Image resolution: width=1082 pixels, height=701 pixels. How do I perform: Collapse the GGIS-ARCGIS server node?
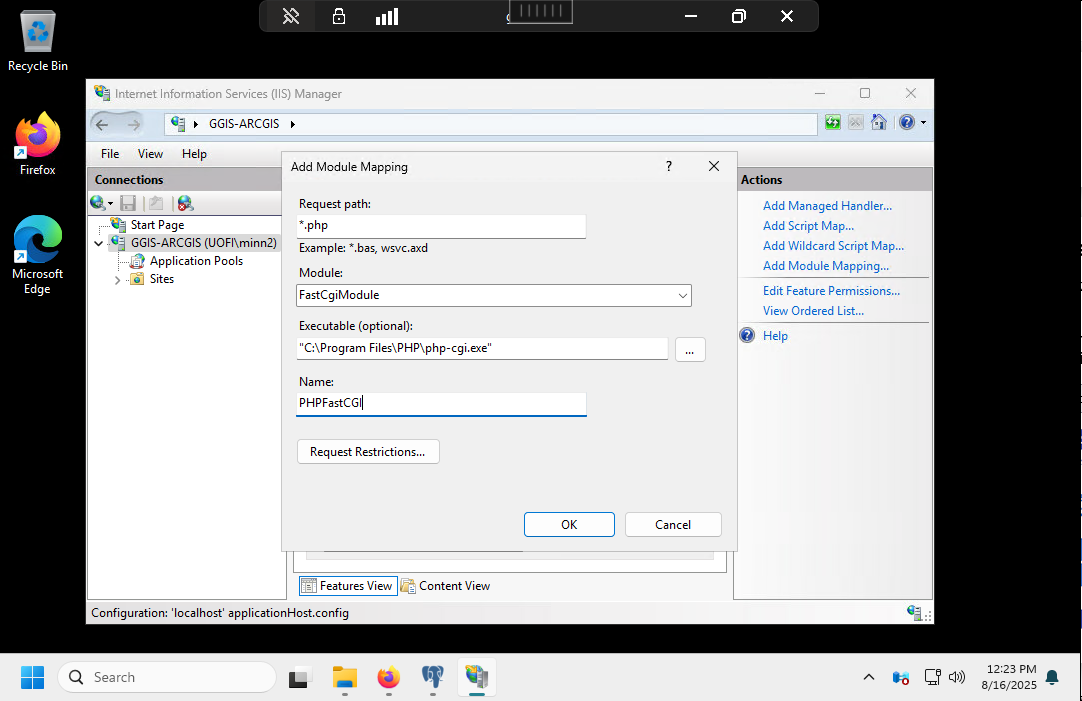pos(98,243)
